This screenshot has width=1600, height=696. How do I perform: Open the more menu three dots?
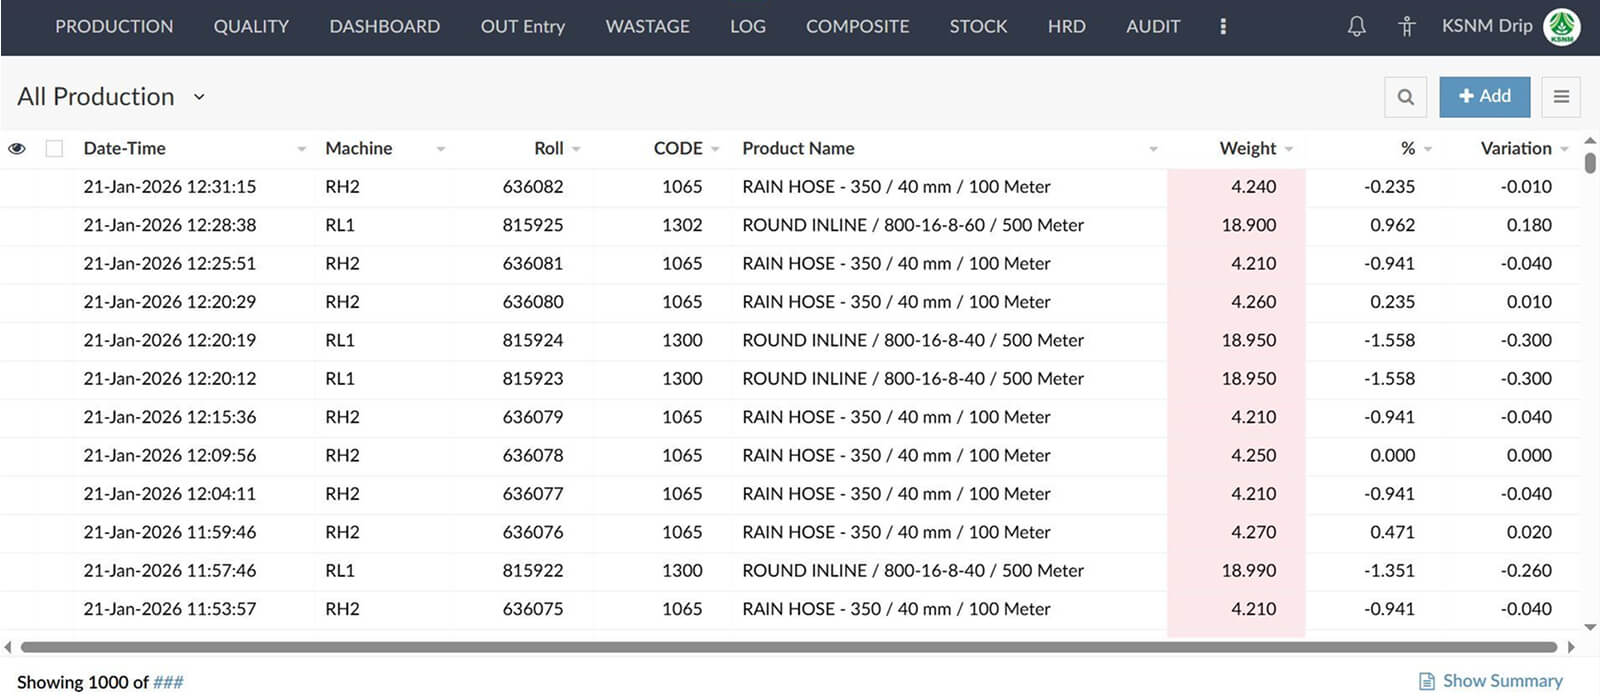point(1222,27)
